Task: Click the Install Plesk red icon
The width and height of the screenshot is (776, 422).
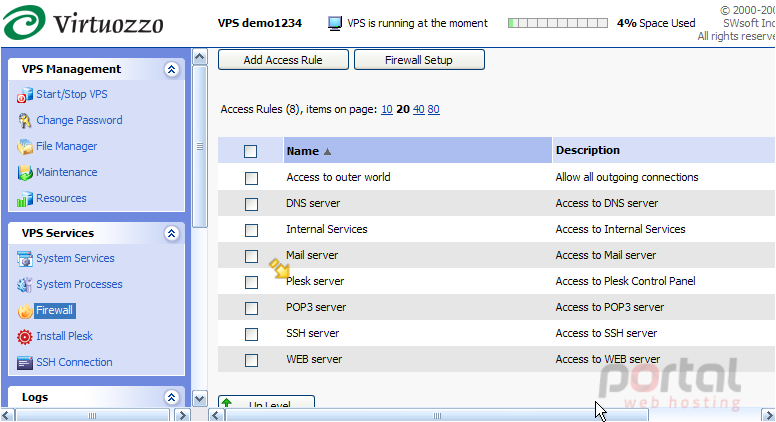Action: (x=25, y=337)
